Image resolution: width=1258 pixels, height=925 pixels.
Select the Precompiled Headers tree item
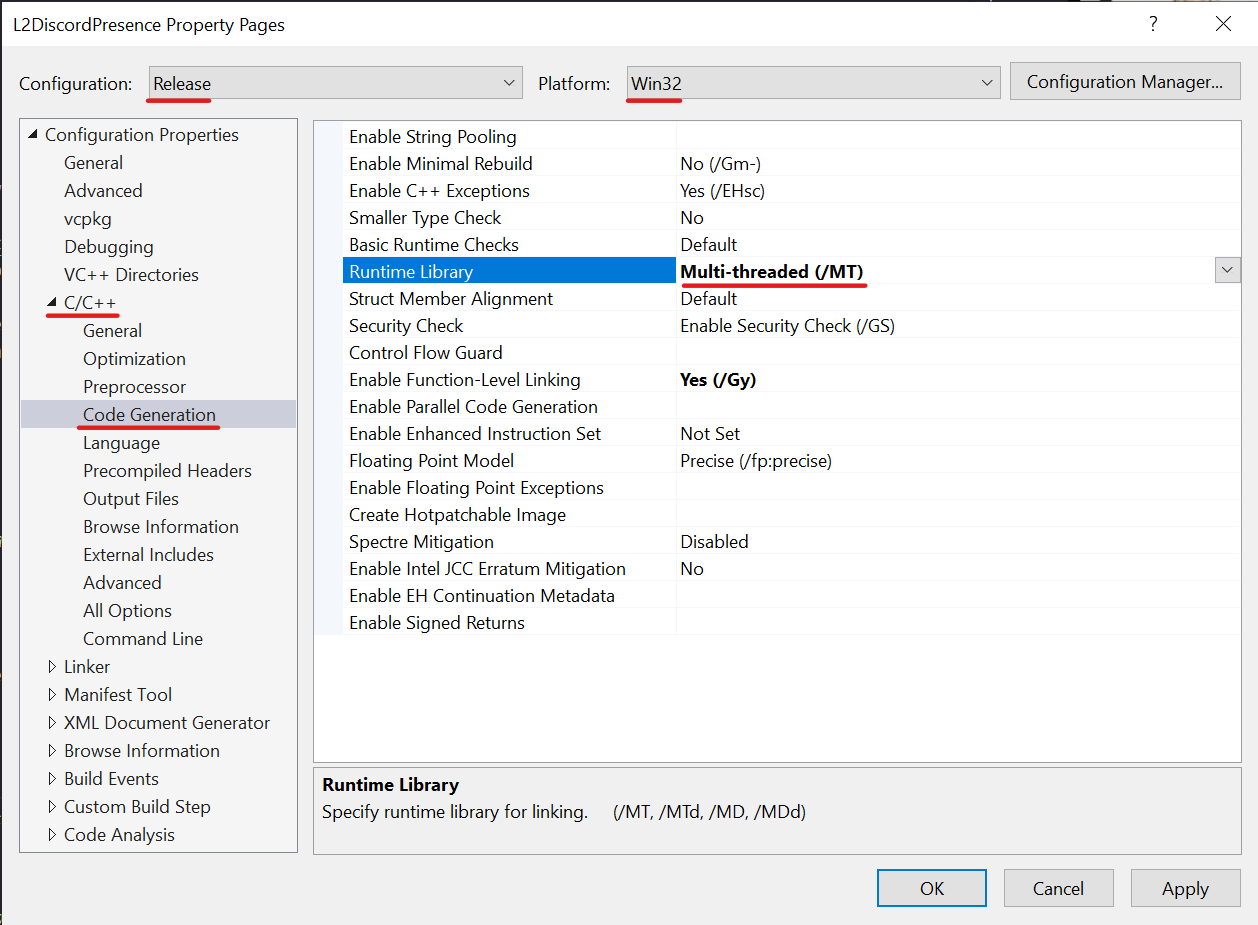point(167,471)
